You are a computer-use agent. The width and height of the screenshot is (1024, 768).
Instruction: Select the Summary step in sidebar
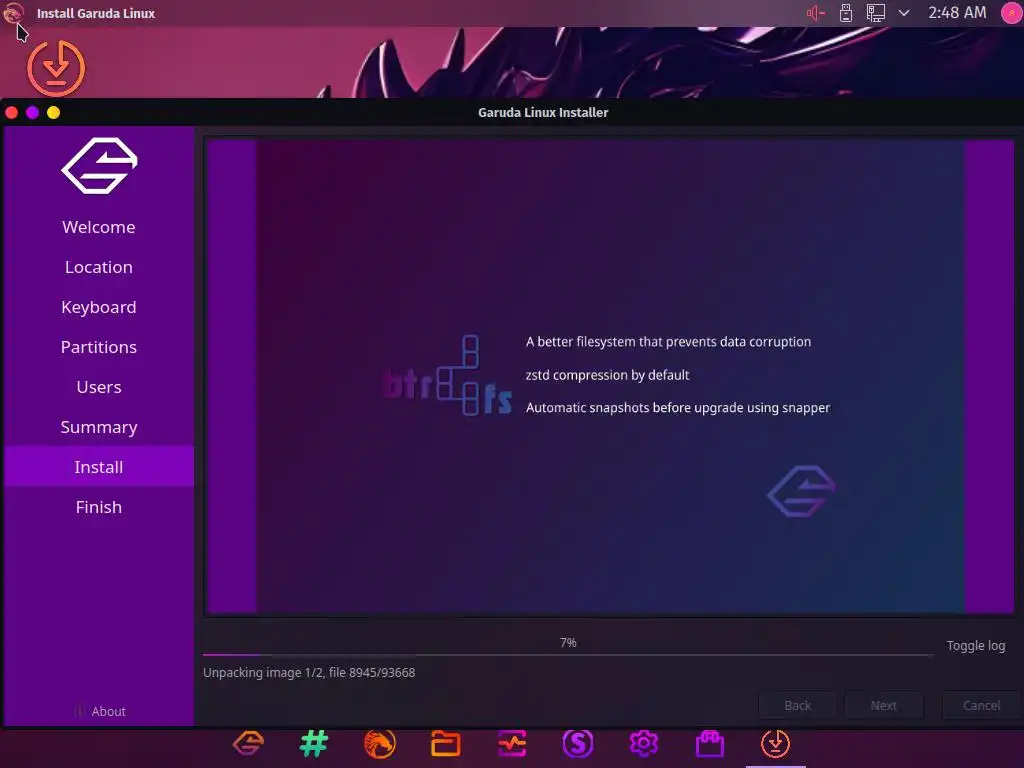[99, 427]
